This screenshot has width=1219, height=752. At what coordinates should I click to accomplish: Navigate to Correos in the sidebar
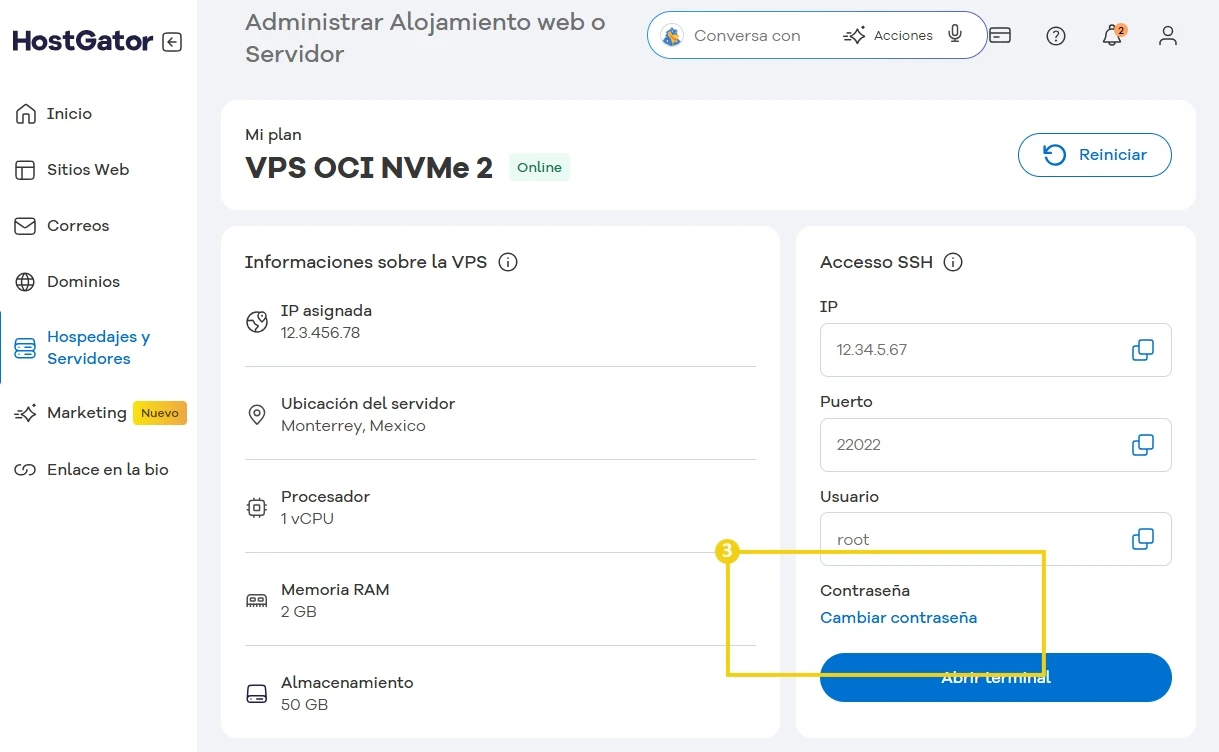(x=79, y=225)
